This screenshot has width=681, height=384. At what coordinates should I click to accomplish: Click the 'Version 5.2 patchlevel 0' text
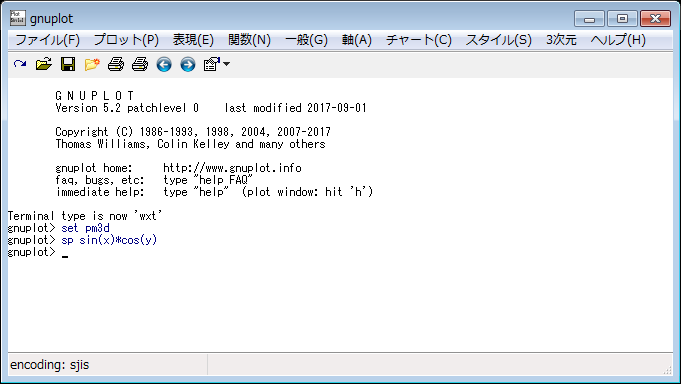click(x=127, y=108)
